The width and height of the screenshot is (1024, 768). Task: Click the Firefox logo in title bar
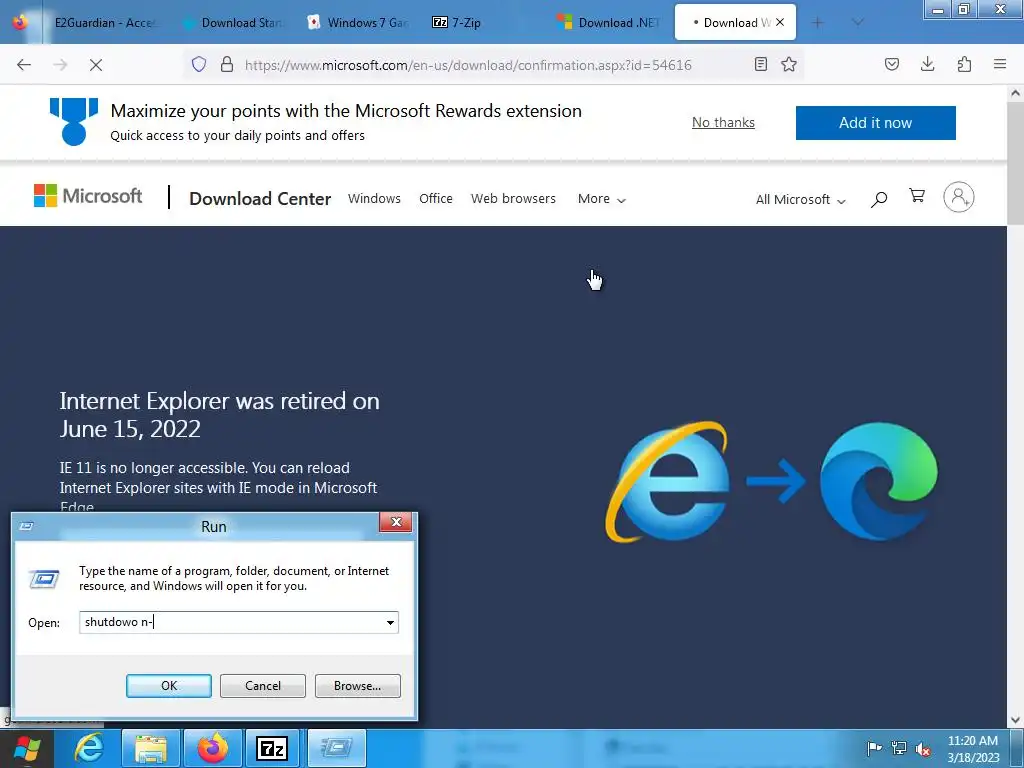(x=21, y=22)
